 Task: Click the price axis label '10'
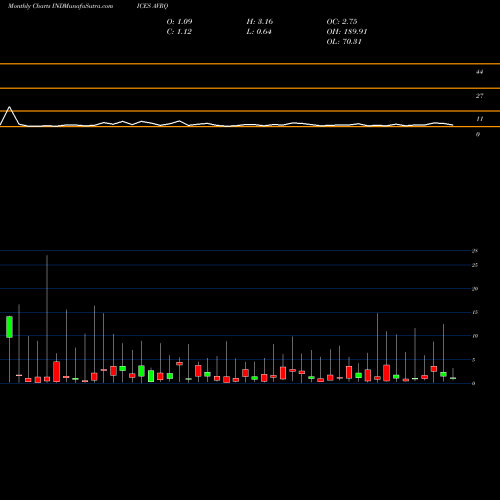click(475, 336)
